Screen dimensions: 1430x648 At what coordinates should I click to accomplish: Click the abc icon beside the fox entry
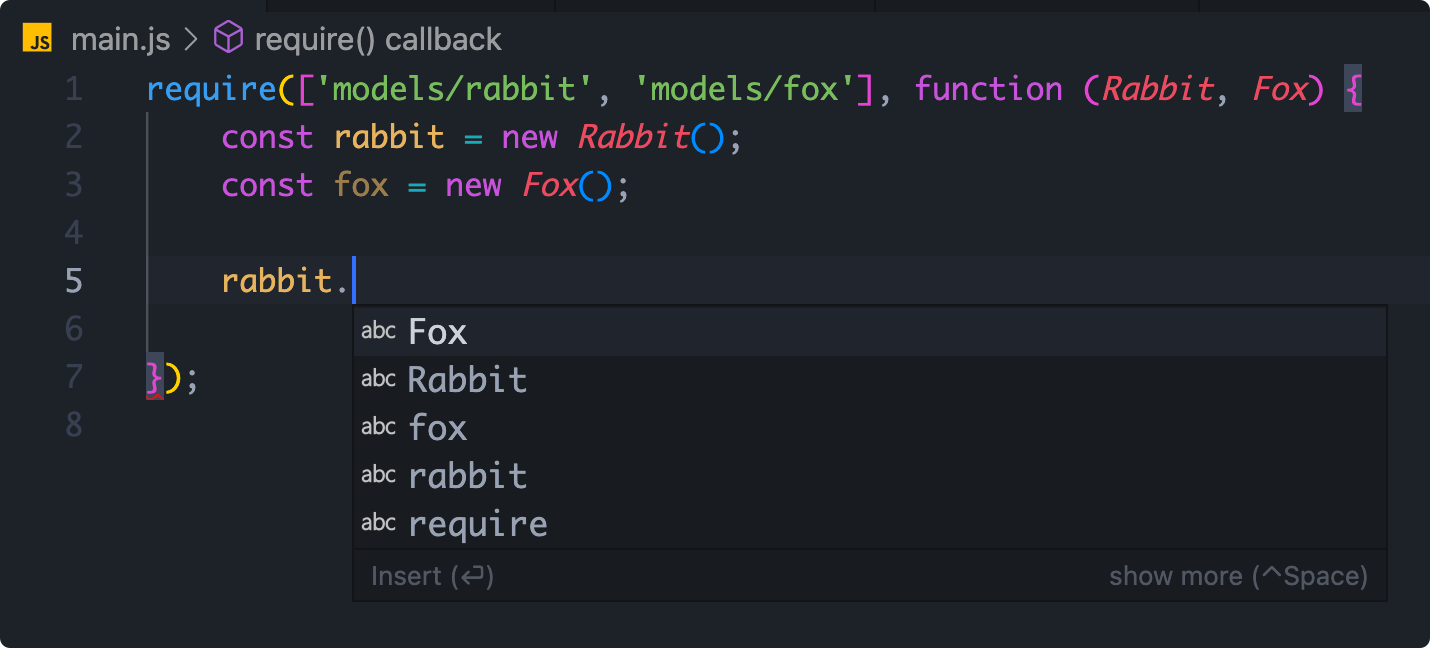coord(379,427)
